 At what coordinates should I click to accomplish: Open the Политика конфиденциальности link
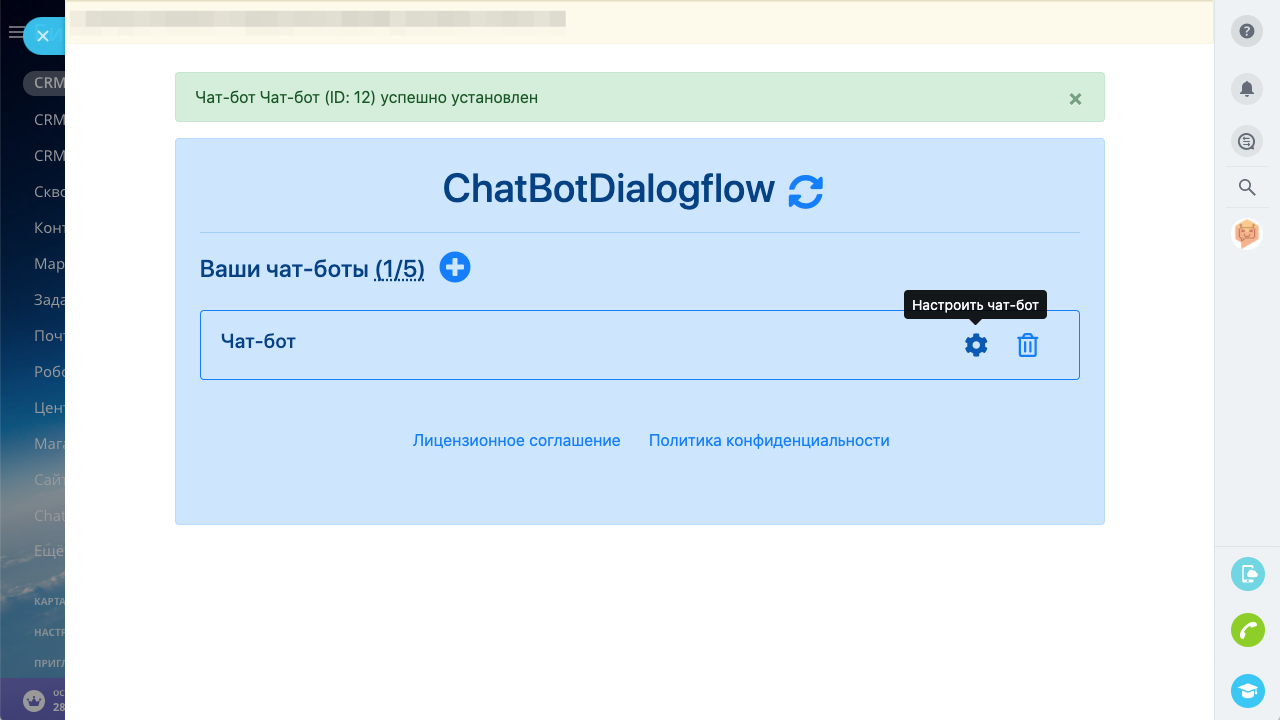click(x=769, y=440)
